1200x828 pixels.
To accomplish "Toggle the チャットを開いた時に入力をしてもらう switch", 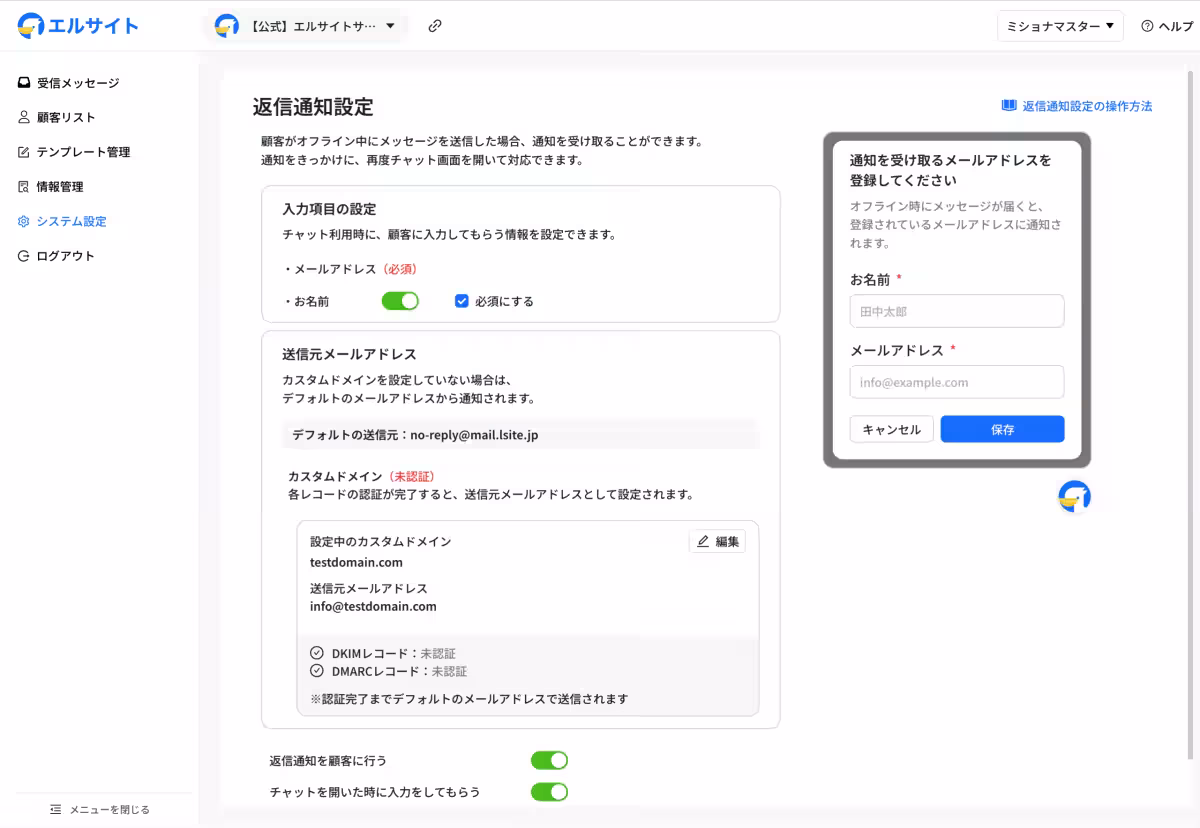I will click(549, 791).
